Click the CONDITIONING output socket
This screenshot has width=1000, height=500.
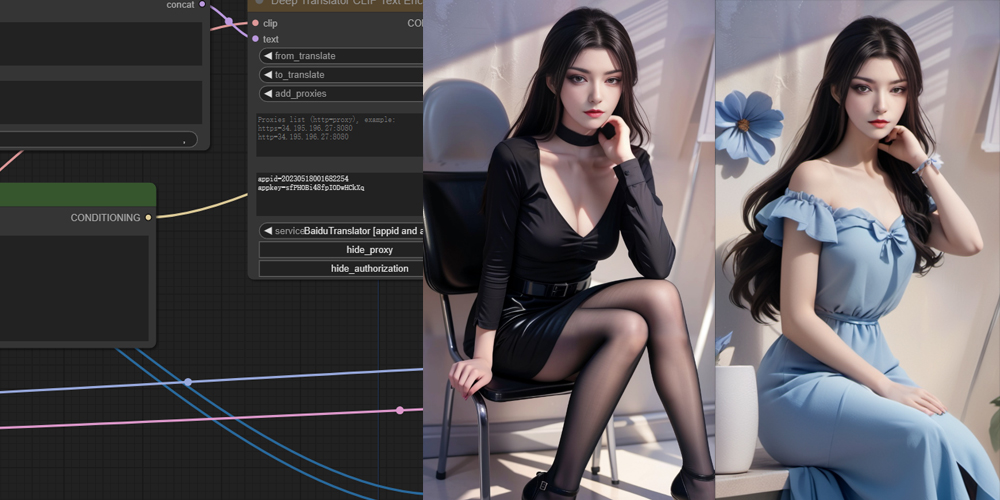149,217
